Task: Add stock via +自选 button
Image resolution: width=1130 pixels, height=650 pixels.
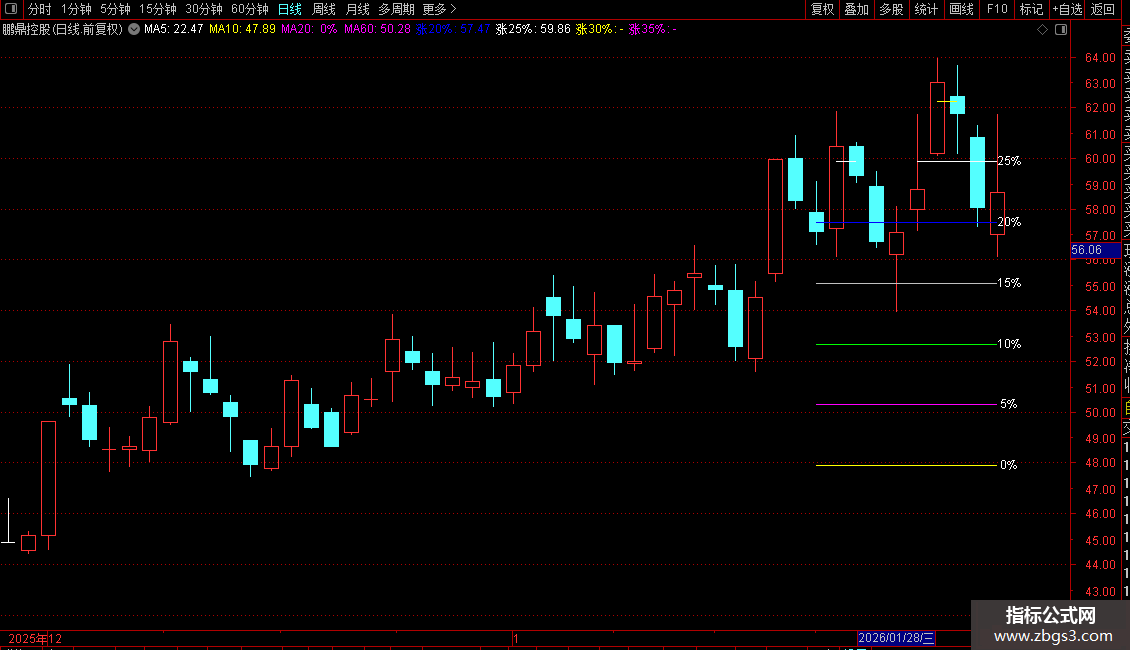Action: click(x=1067, y=9)
